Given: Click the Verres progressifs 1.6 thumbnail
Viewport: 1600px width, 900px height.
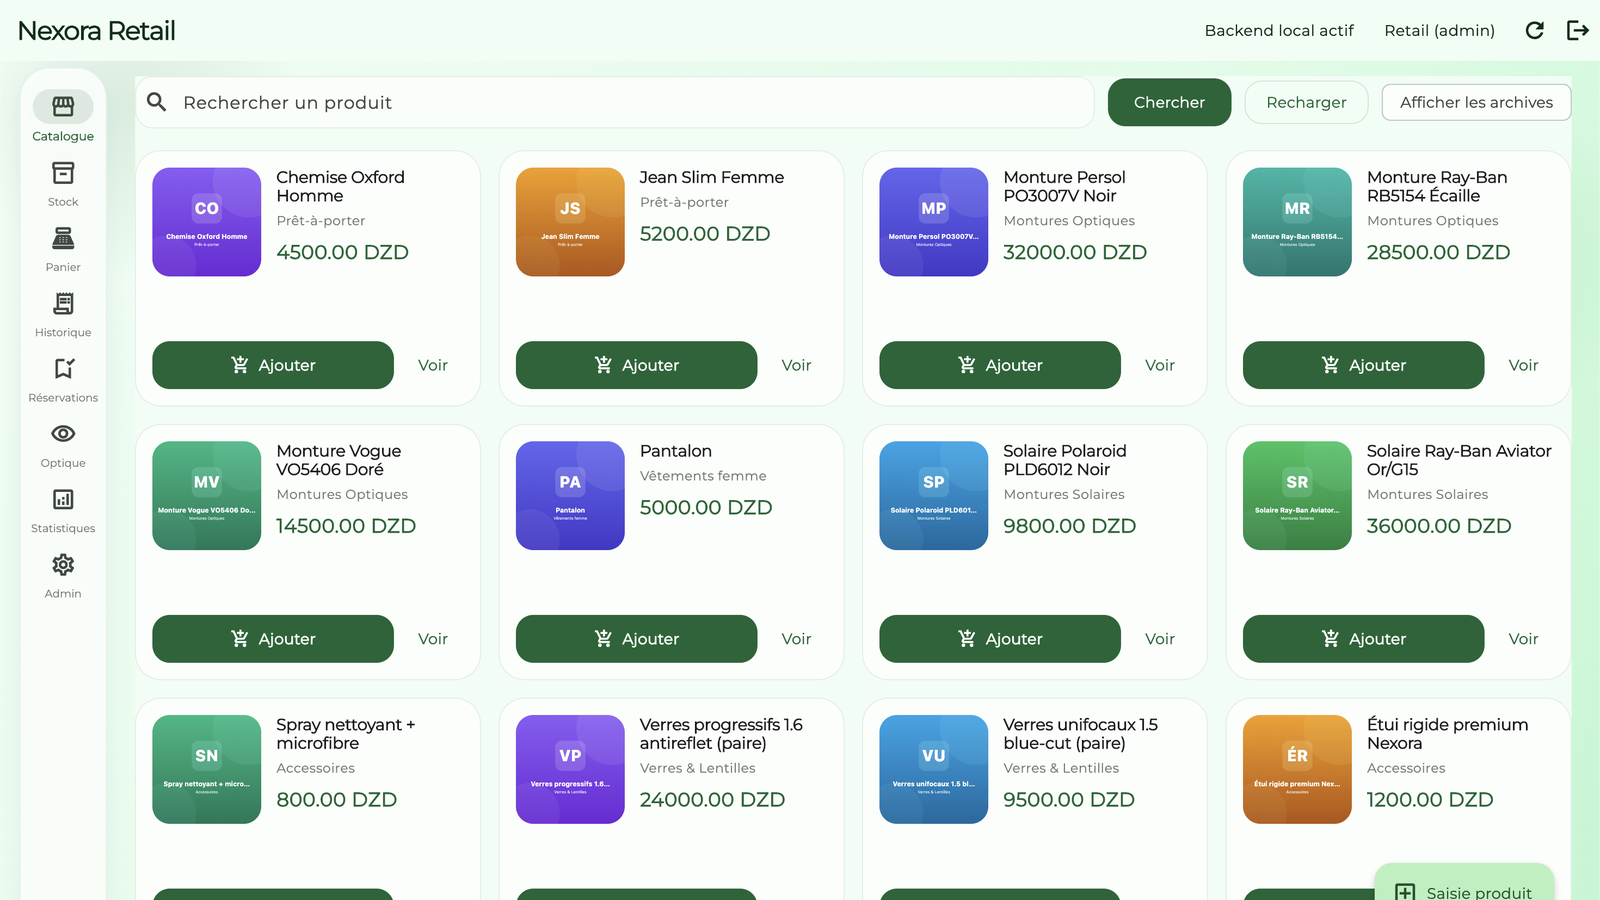Looking at the screenshot, I should click(x=570, y=769).
